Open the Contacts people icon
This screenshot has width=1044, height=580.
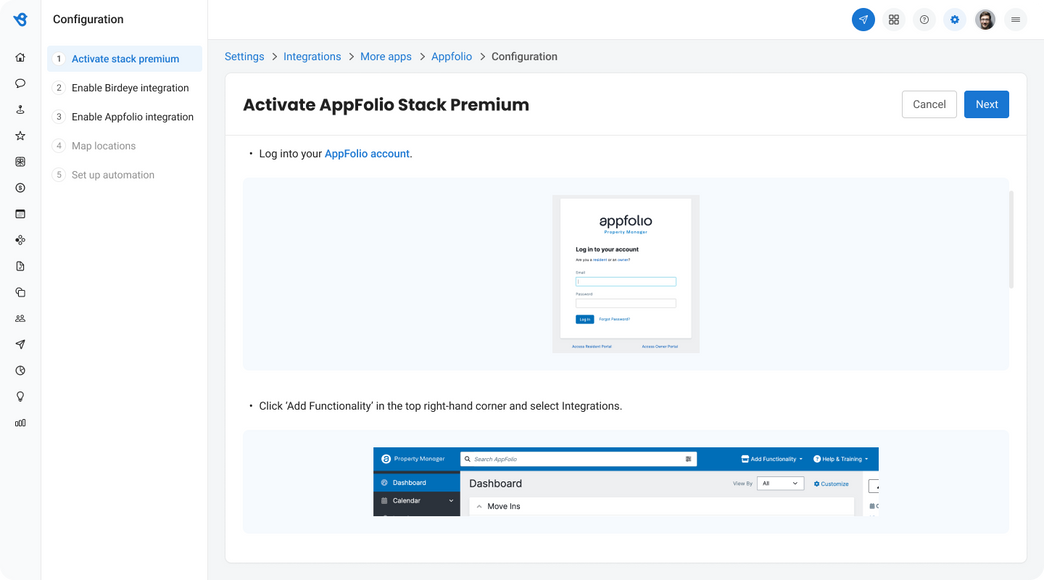point(20,318)
